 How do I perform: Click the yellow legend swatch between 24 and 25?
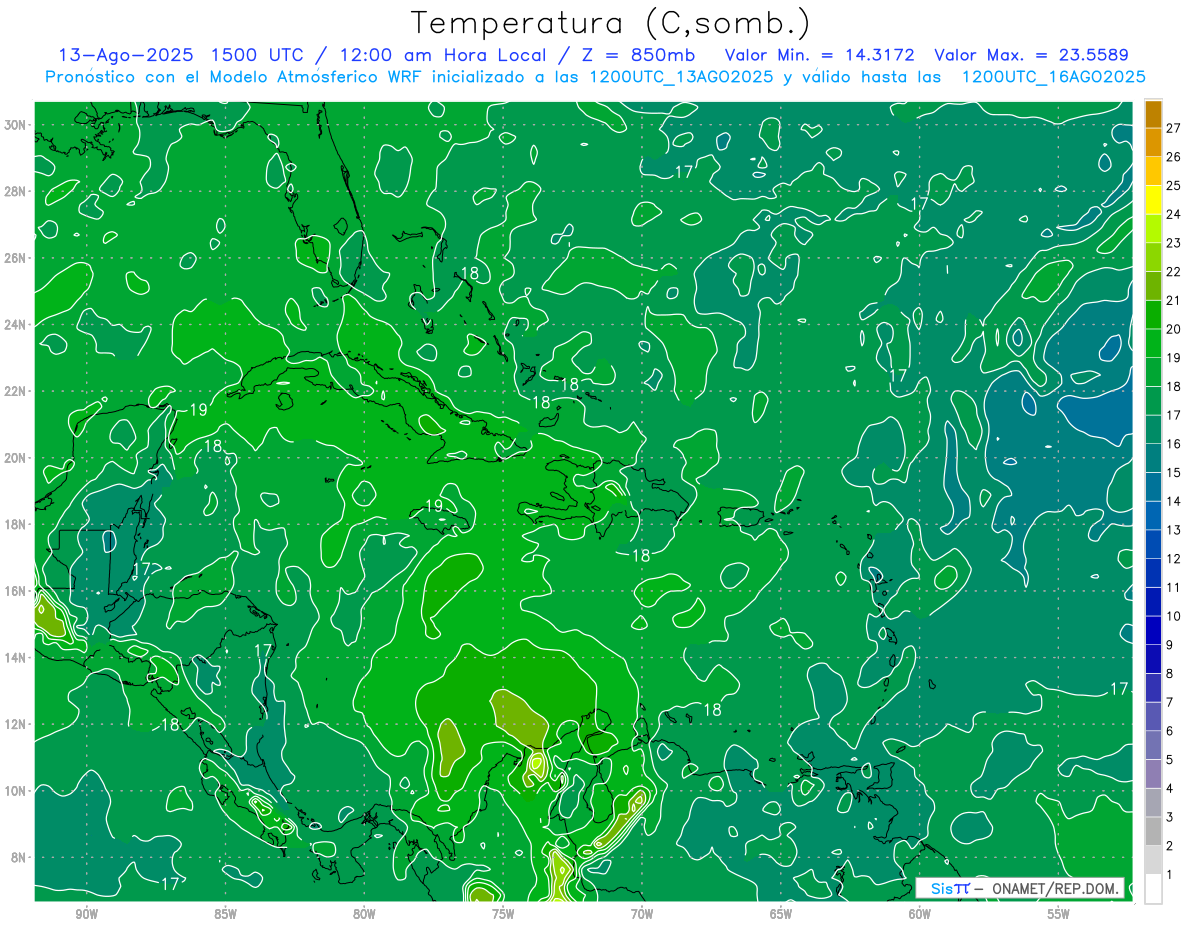point(1154,200)
